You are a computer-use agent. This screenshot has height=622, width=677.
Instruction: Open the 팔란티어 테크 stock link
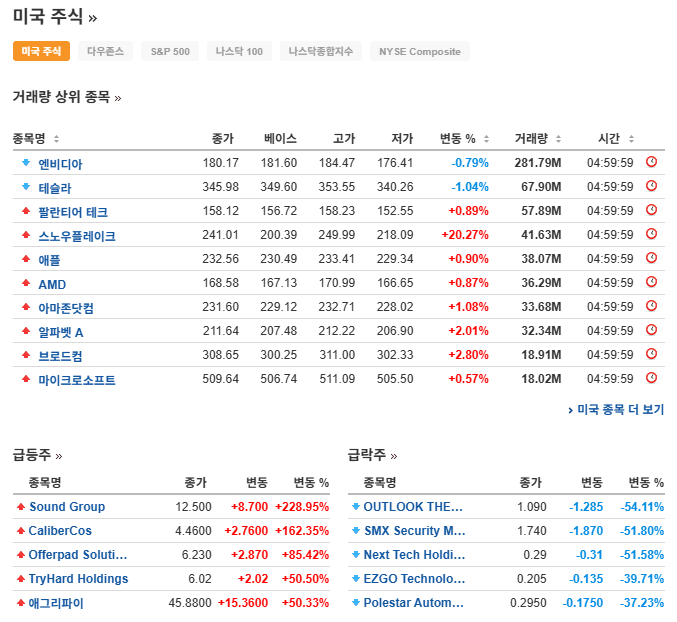[x=73, y=212]
